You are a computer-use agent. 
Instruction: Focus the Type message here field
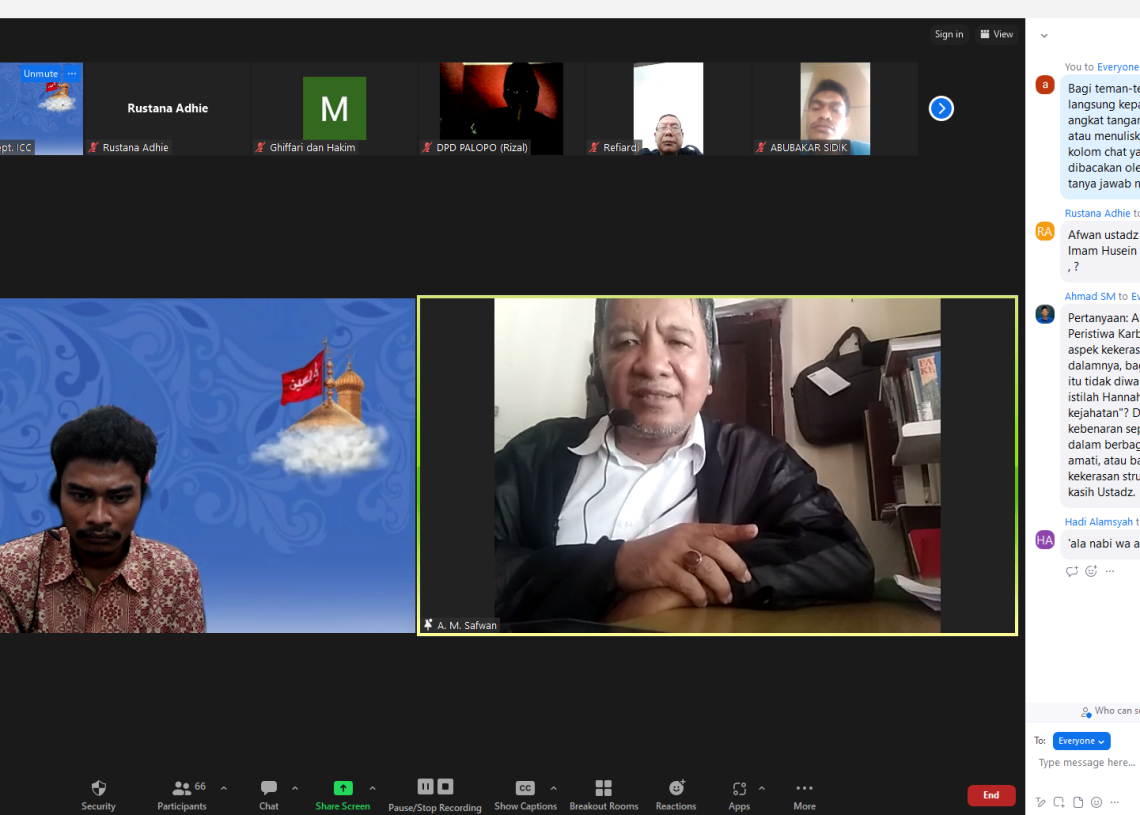(1087, 763)
